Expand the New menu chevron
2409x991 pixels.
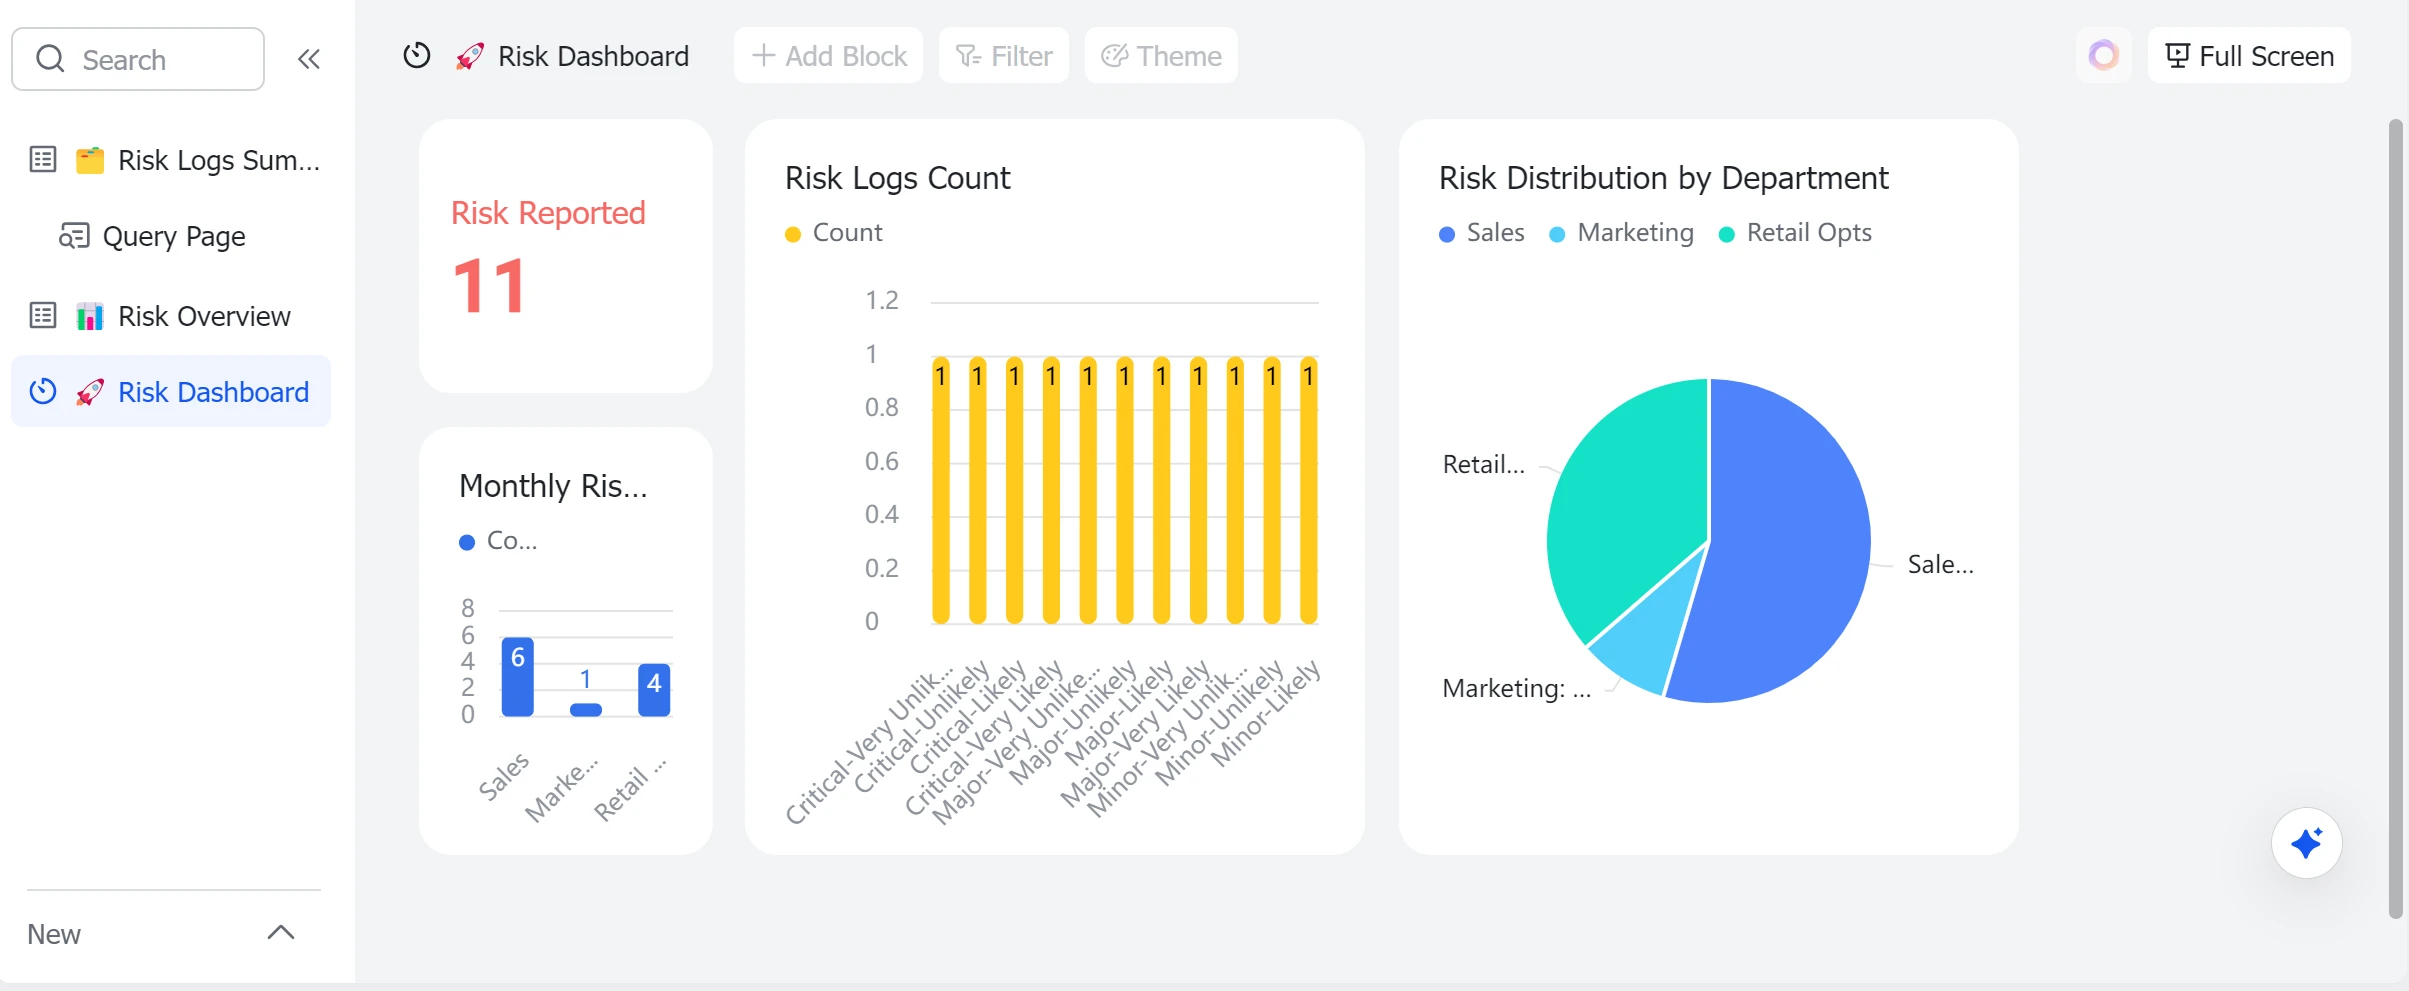[x=281, y=933]
